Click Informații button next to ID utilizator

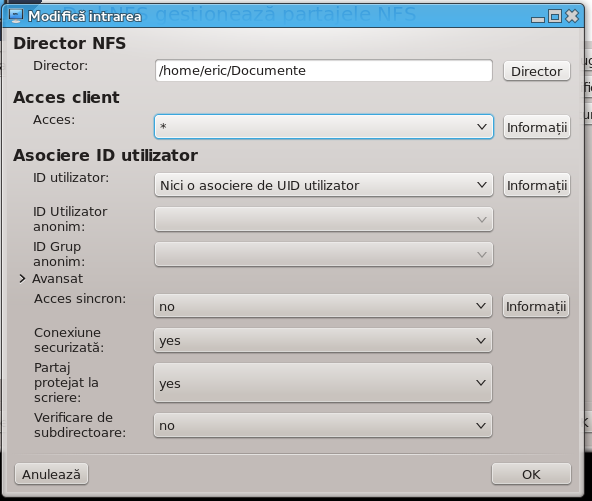click(x=536, y=185)
